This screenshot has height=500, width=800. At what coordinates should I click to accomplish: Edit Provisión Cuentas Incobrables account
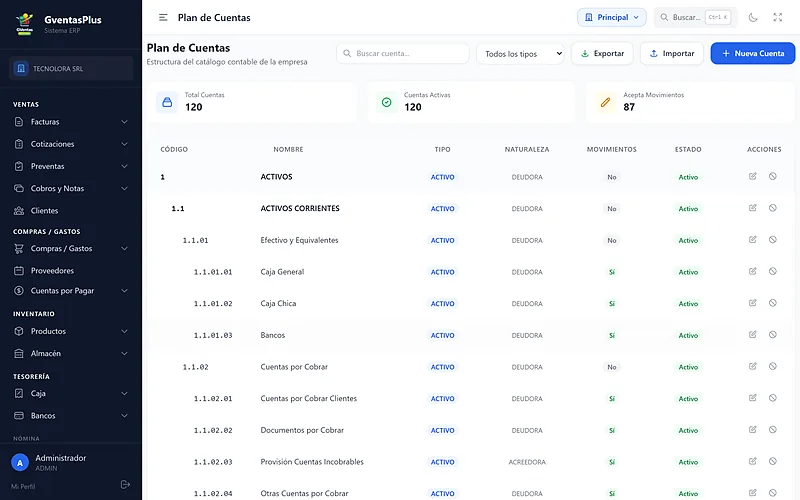(753, 461)
